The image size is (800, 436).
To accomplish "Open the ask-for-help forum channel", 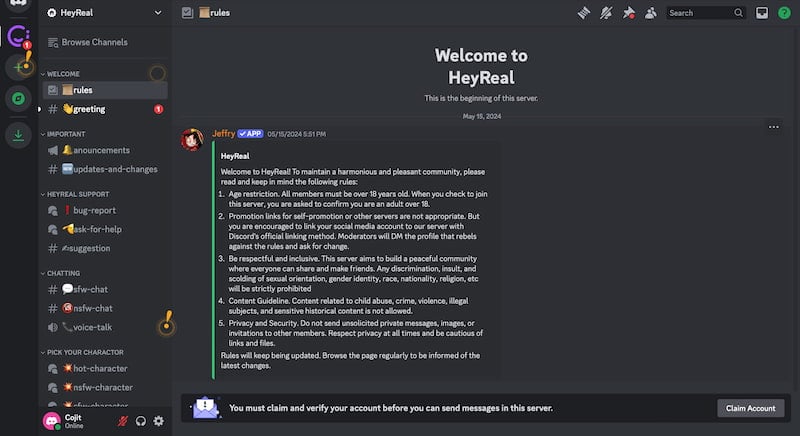I will tap(105, 229).
